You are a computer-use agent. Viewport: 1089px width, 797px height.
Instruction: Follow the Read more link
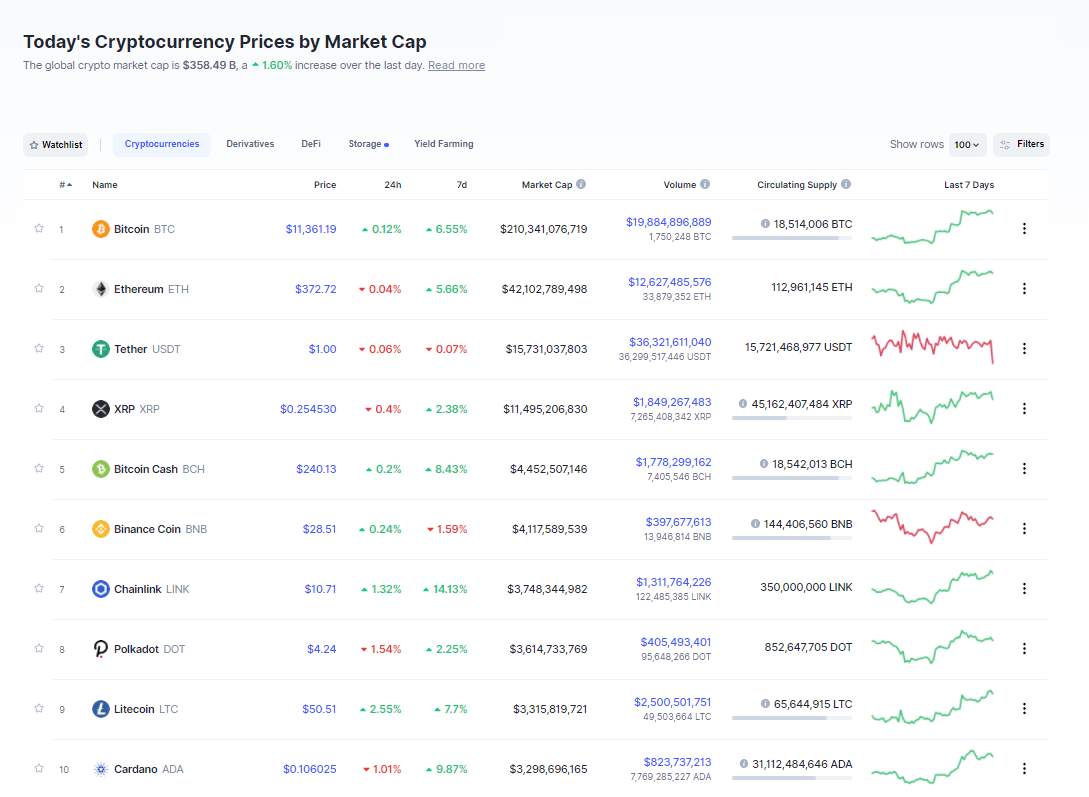(x=456, y=65)
